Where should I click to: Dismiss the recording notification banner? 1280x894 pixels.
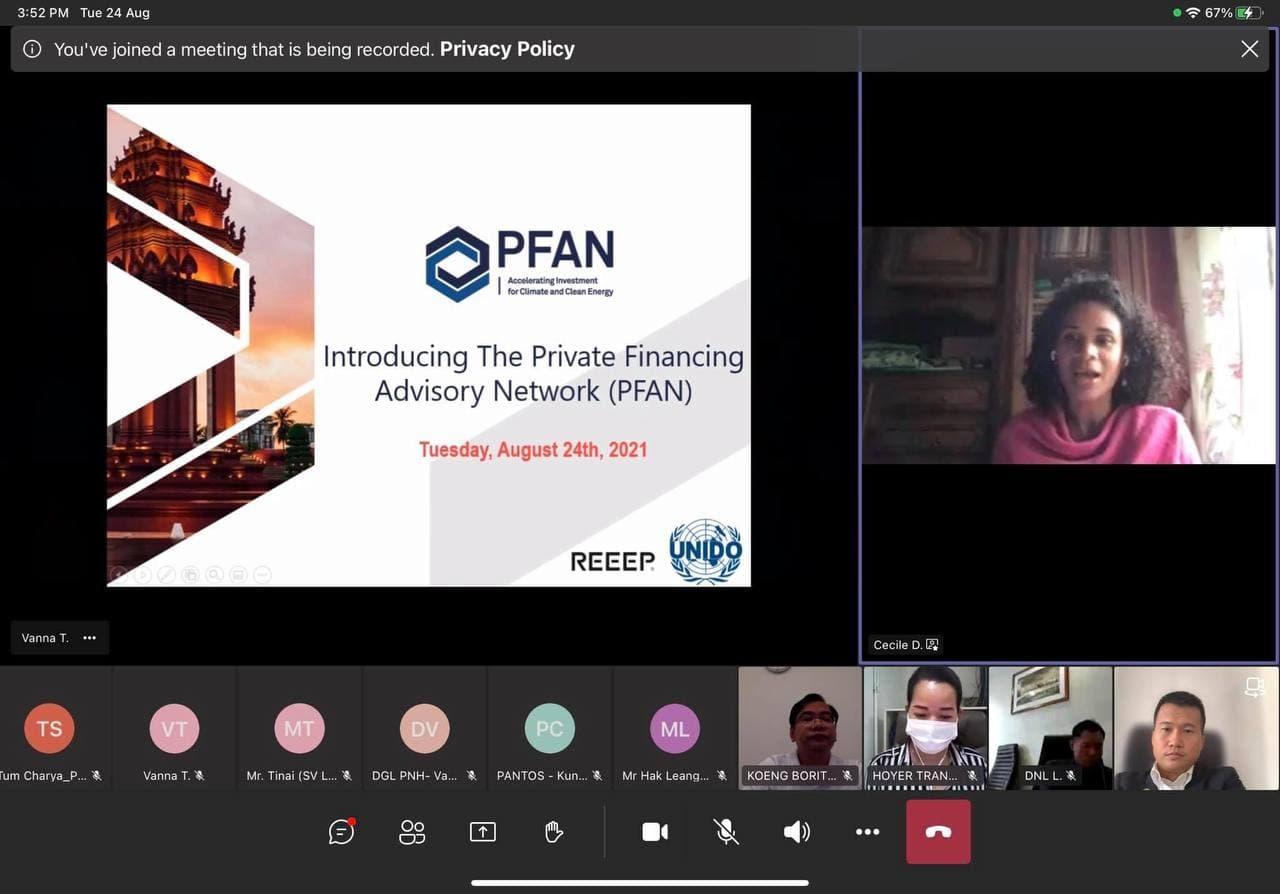1249,49
